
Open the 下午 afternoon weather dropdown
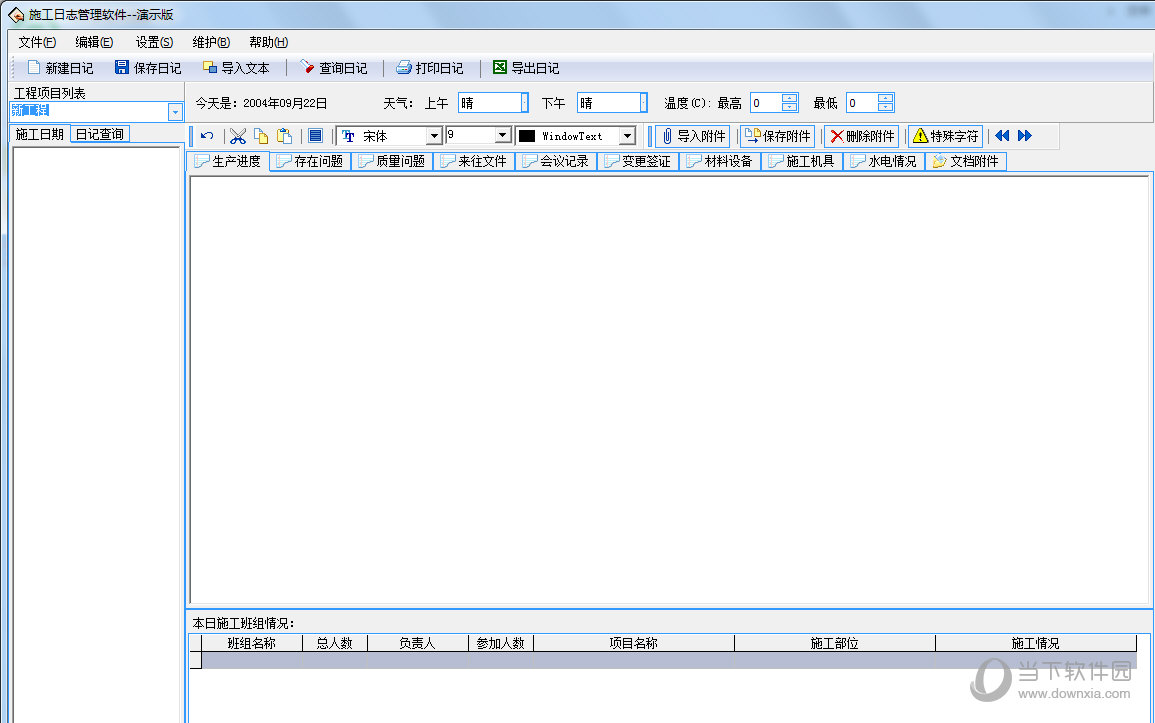pyautogui.click(x=644, y=103)
